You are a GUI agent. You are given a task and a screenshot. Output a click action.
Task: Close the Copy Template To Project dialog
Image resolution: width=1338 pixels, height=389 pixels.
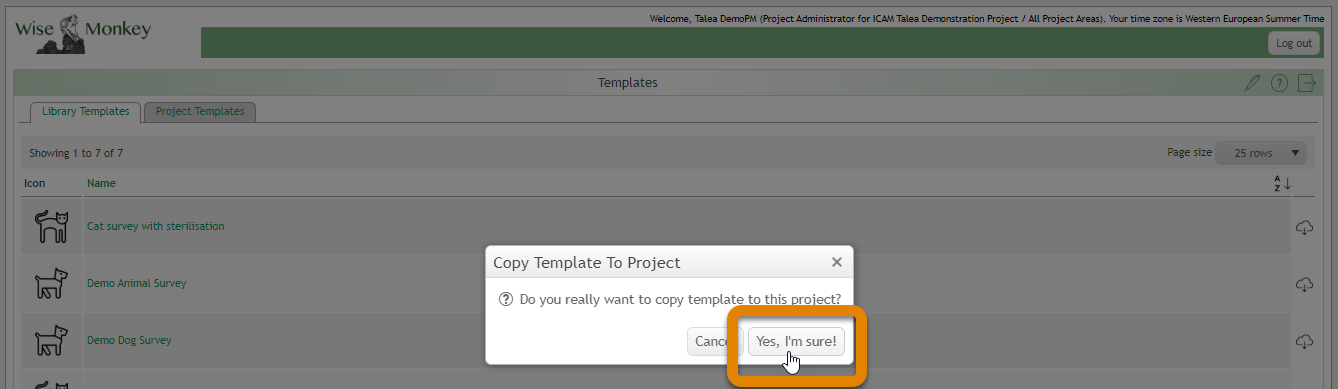pos(836,263)
